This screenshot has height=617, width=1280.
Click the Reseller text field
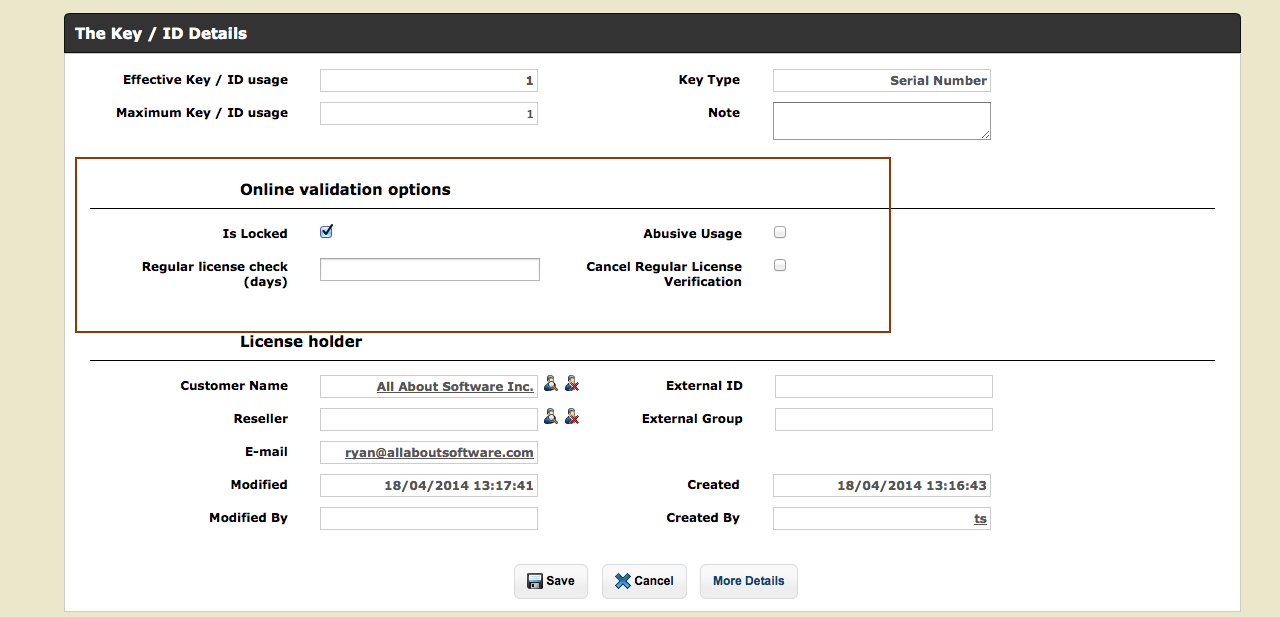[x=428, y=419]
